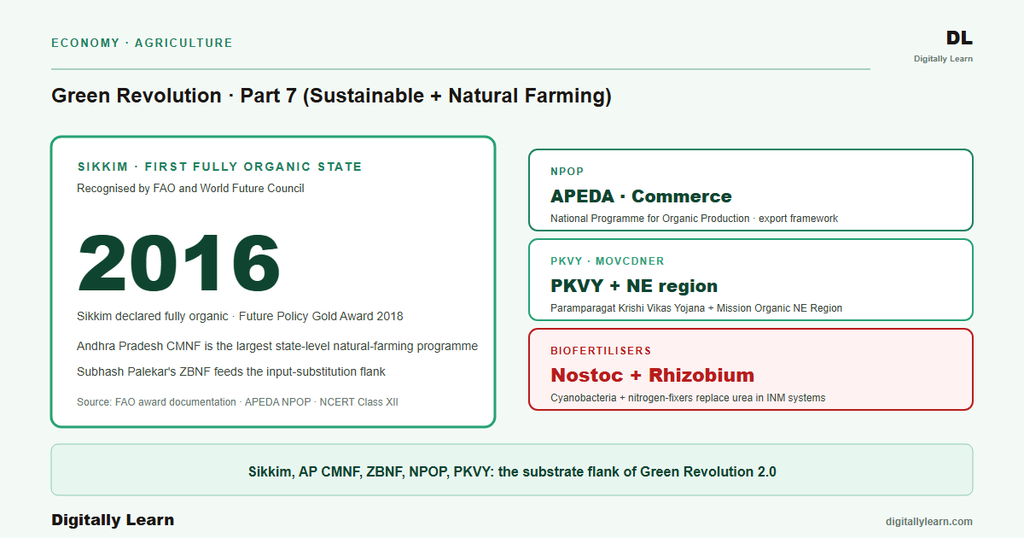Click the 'Source: FAO award documentation' line
This screenshot has width=1024, height=538.
(x=237, y=402)
